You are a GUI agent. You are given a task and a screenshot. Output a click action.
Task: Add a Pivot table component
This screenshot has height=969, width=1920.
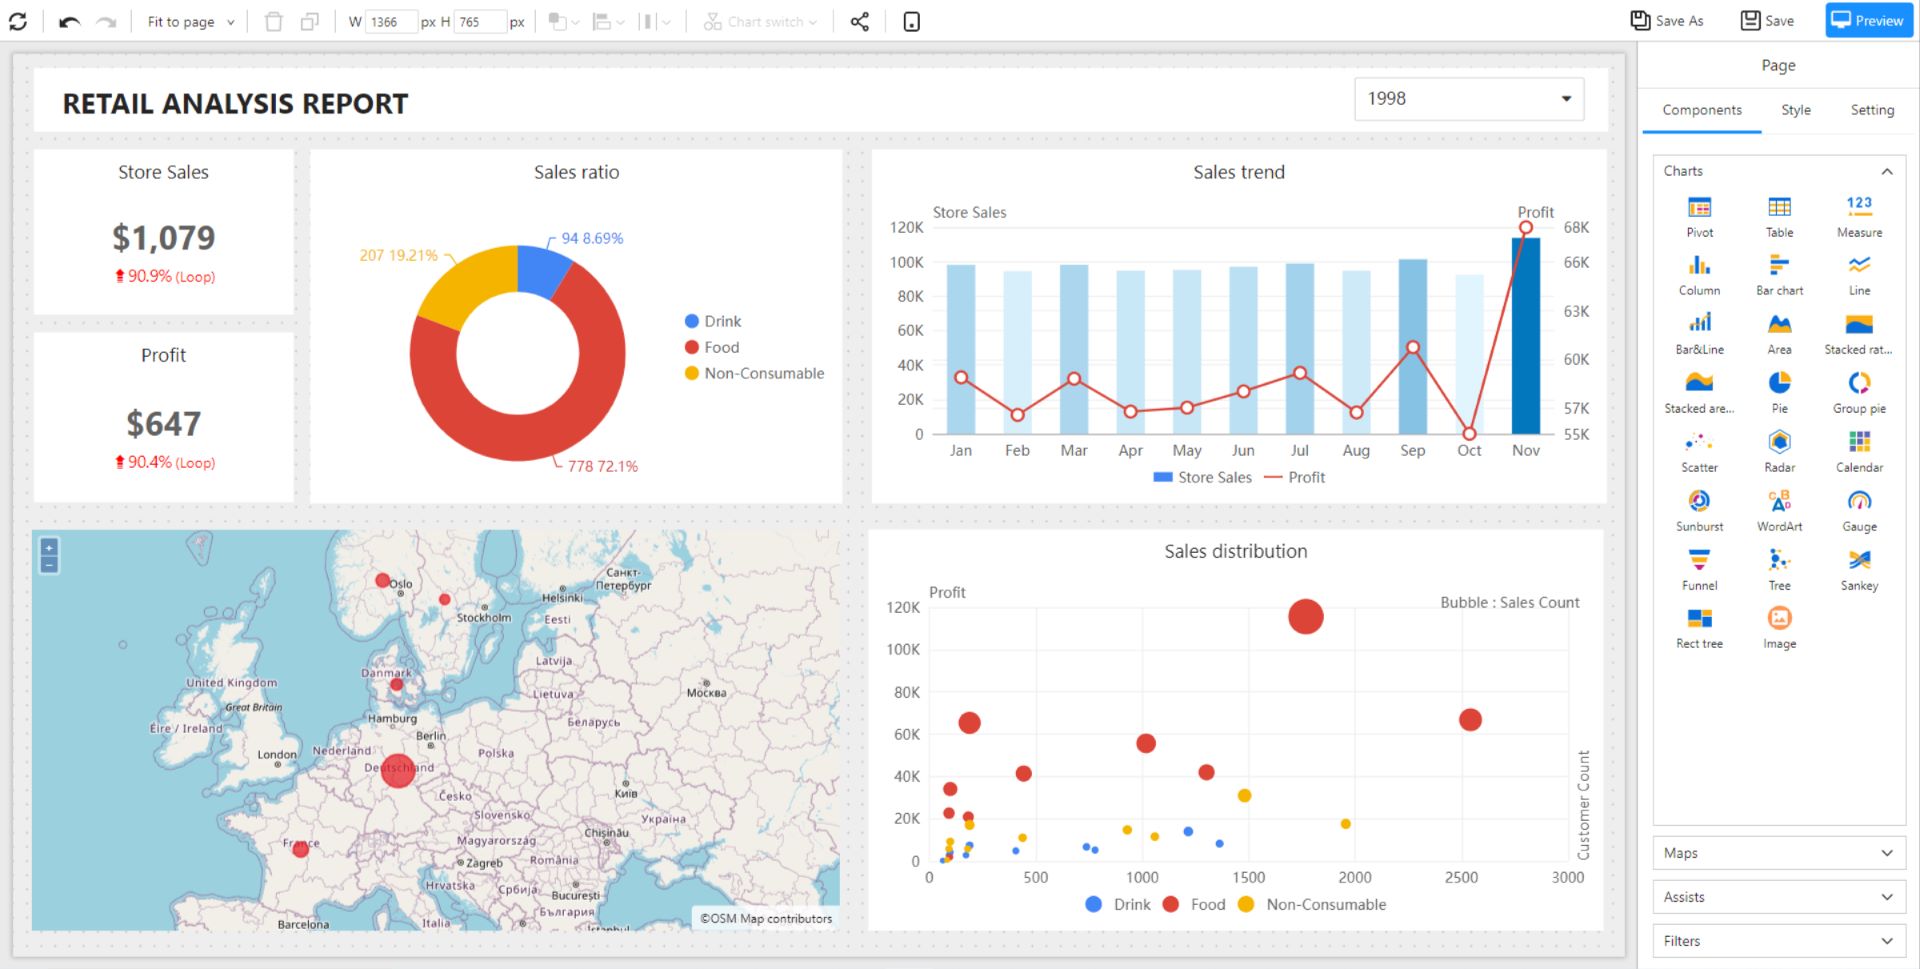(x=1699, y=208)
